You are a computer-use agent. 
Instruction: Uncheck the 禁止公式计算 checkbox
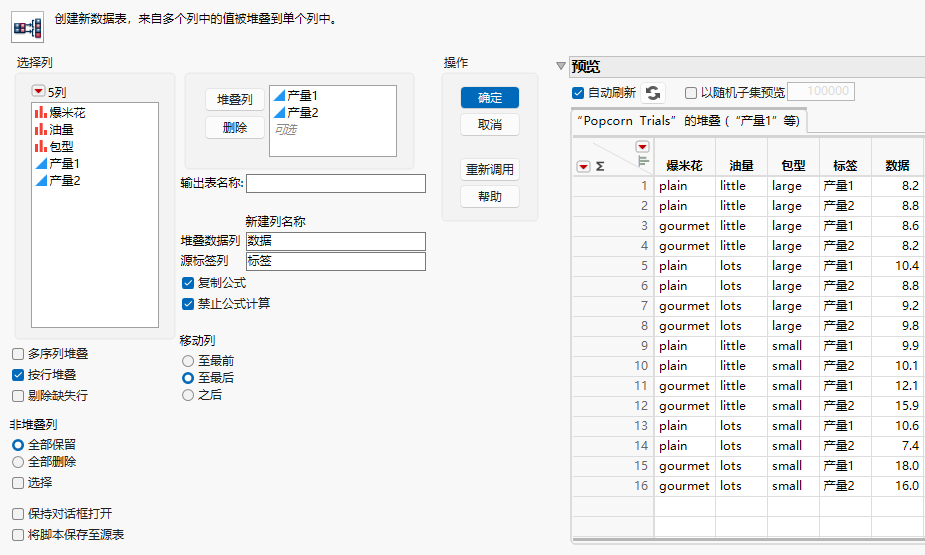188,304
